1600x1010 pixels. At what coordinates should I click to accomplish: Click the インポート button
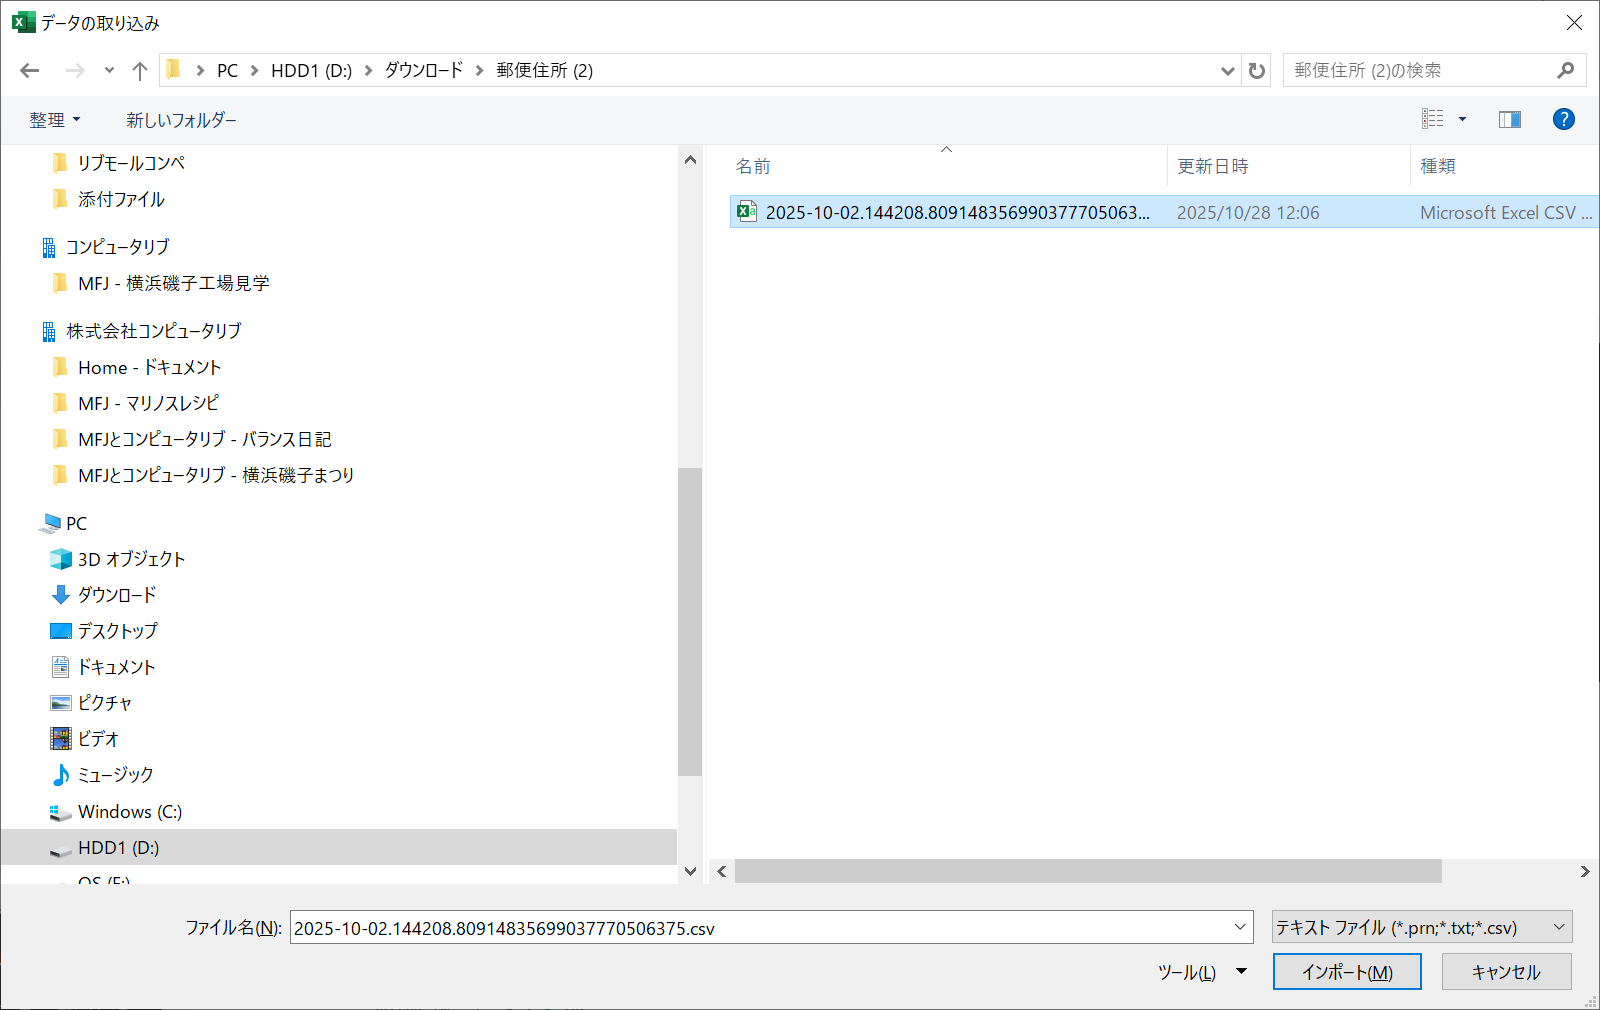tap(1346, 972)
